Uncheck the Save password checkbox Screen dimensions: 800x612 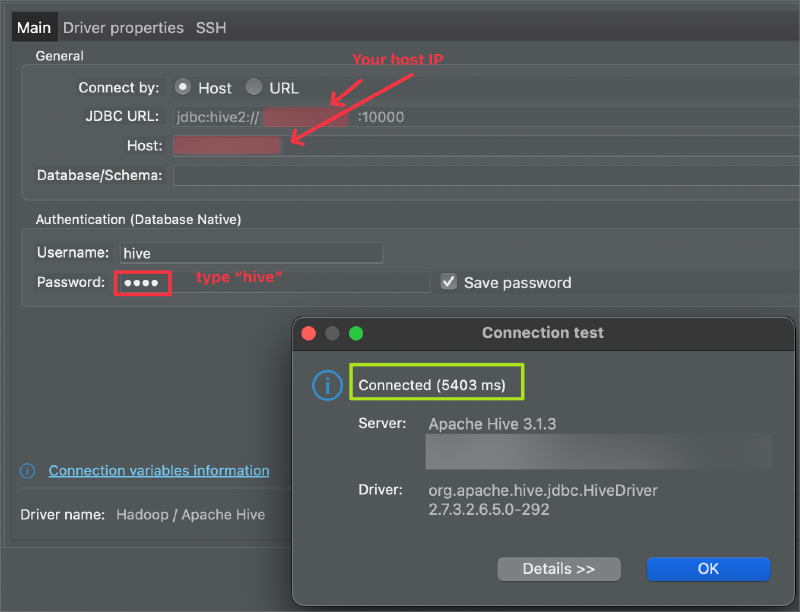tap(449, 283)
